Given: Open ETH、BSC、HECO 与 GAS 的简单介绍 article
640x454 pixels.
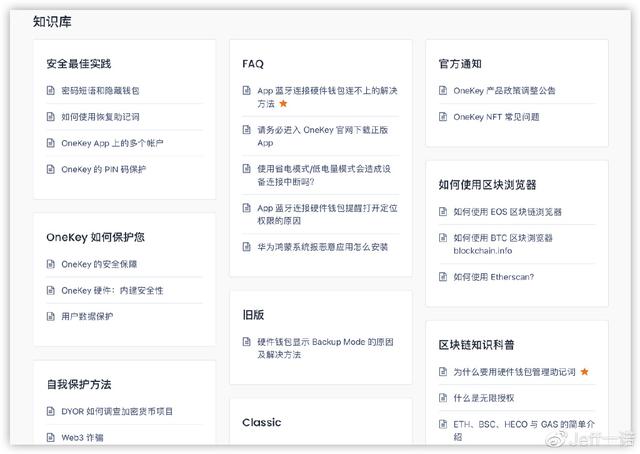Looking at the screenshot, I should coord(524,431).
